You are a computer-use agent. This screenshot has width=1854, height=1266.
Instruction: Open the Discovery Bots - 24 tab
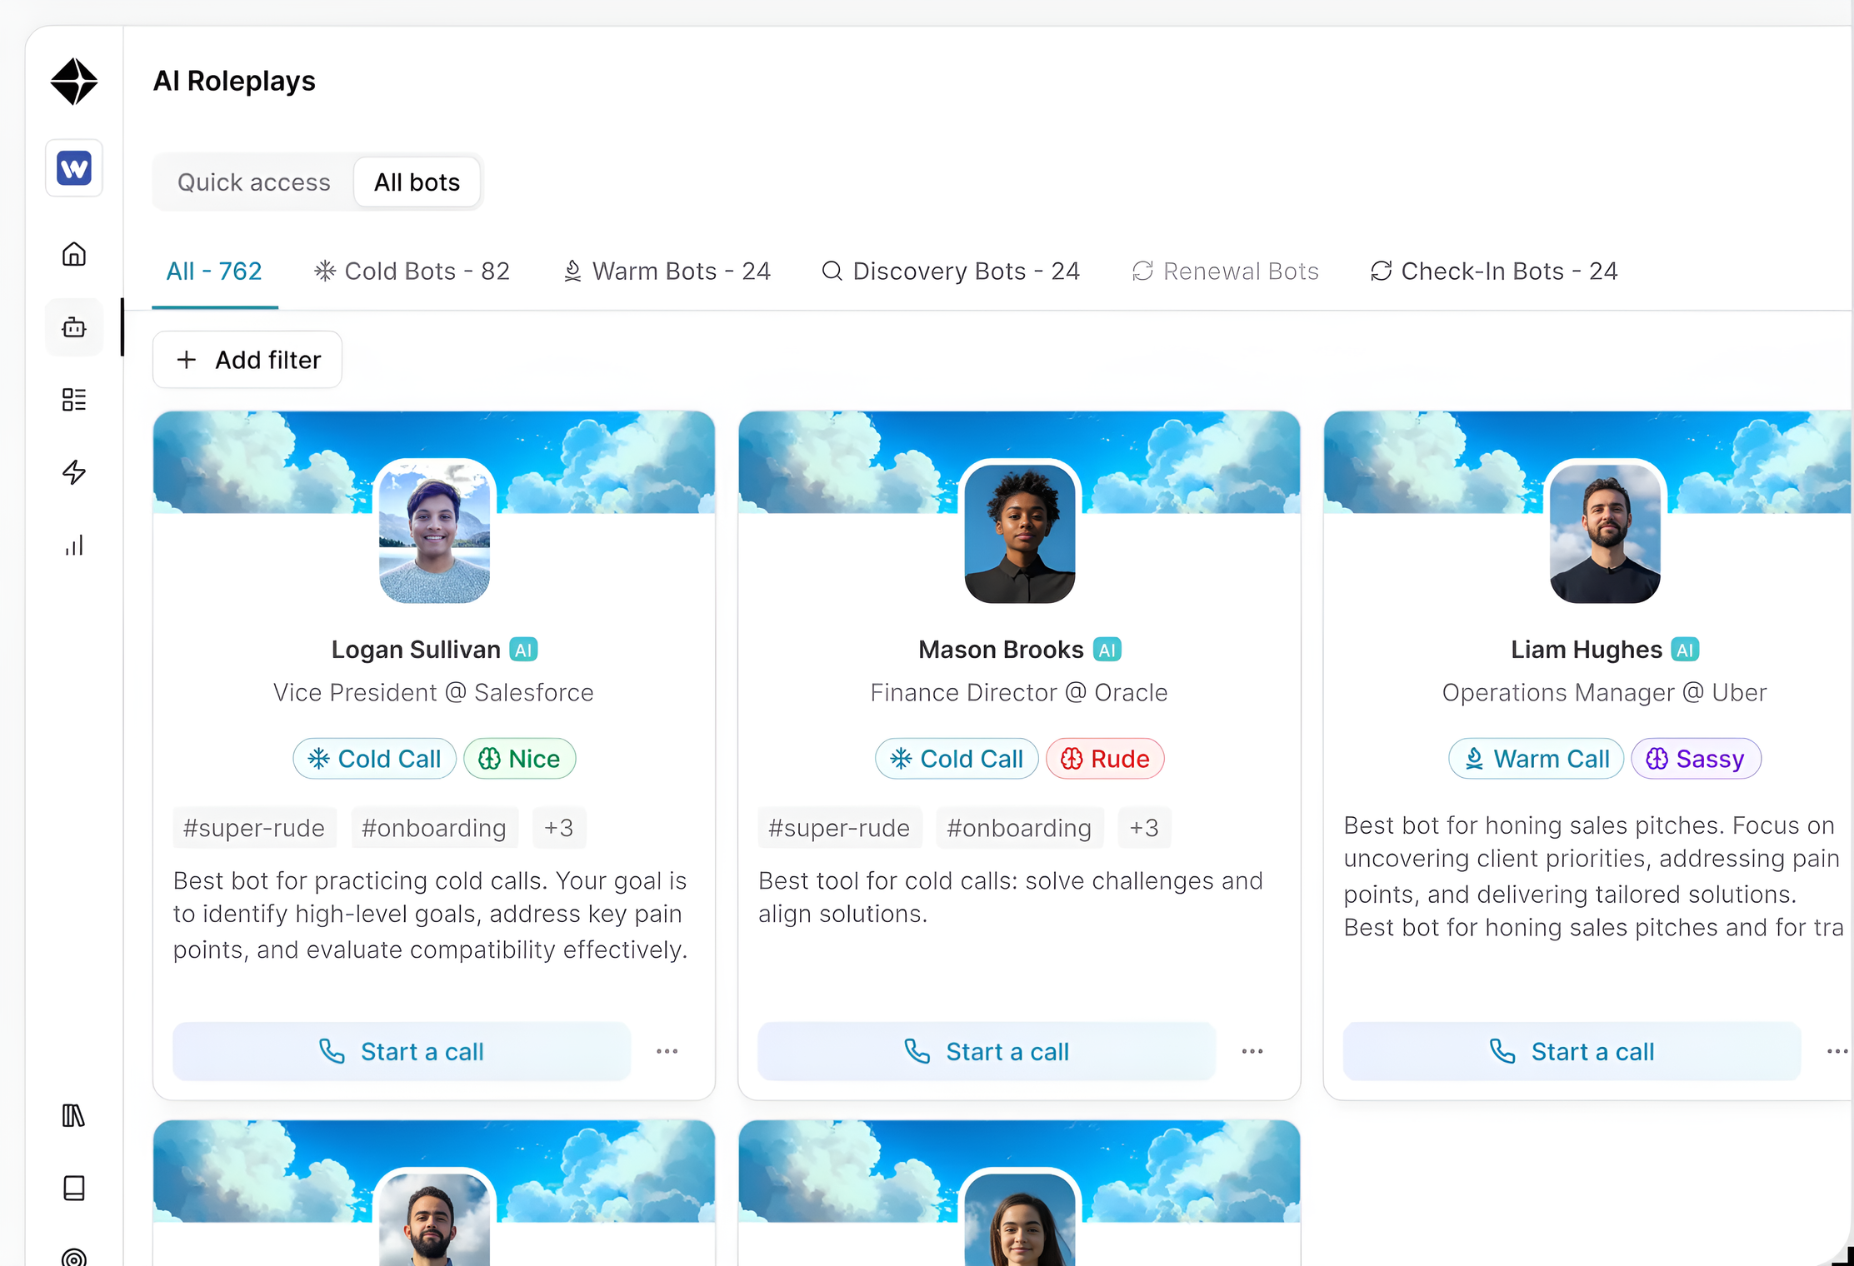click(x=951, y=271)
